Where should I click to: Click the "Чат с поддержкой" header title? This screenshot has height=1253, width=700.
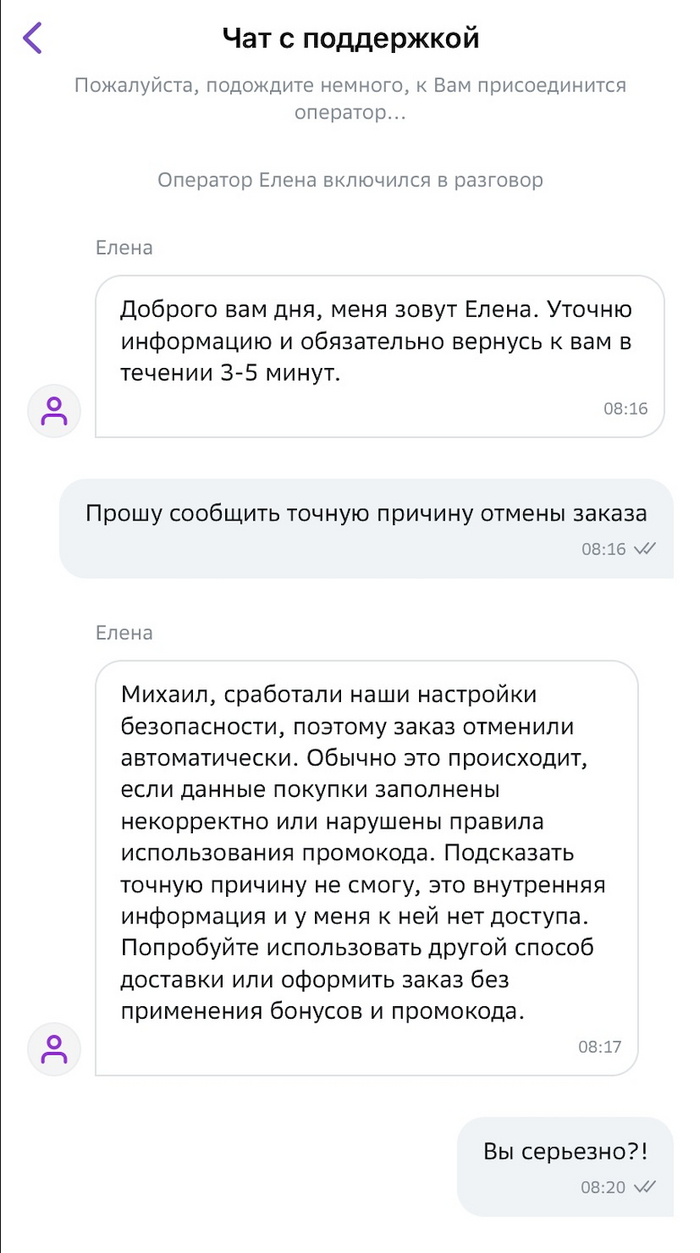[x=350, y=39]
